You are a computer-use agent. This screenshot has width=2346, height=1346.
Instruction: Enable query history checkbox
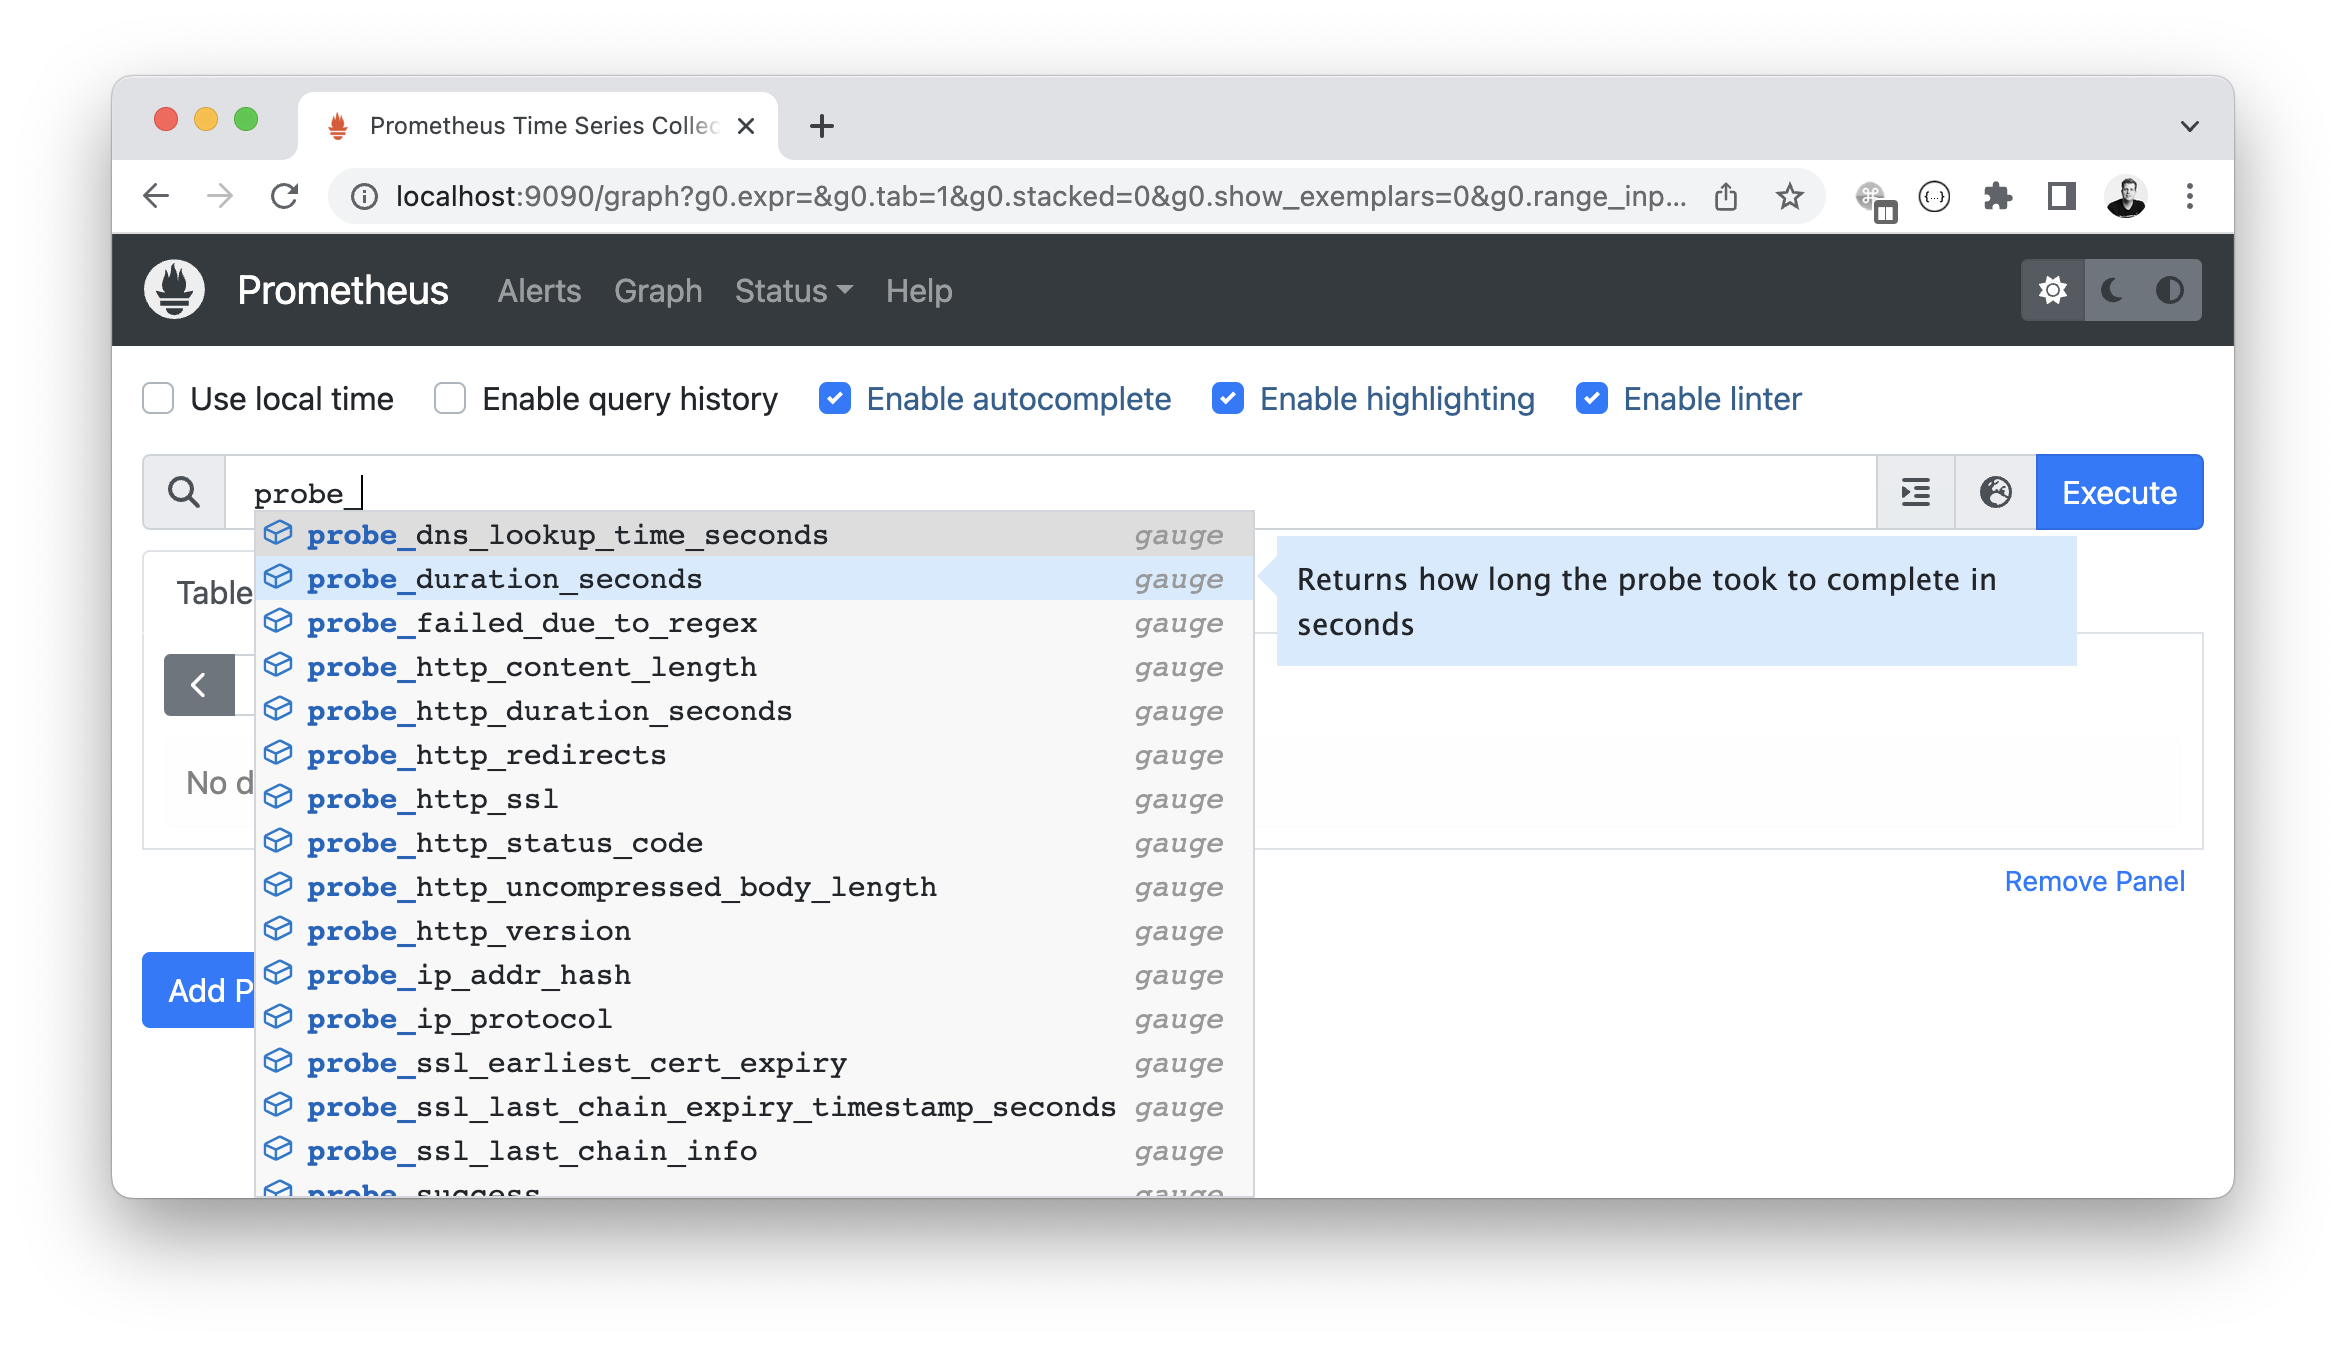point(450,398)
